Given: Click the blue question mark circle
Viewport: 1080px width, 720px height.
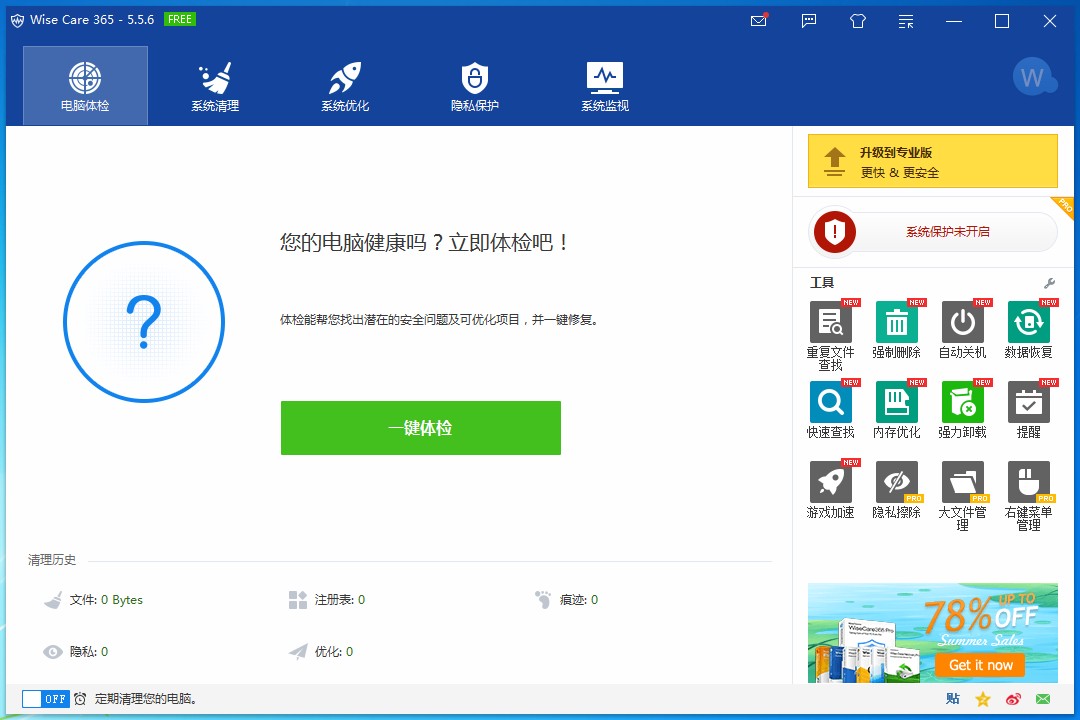Looking at the screenshot, I should pyautogui.click(x=144, y=322).
